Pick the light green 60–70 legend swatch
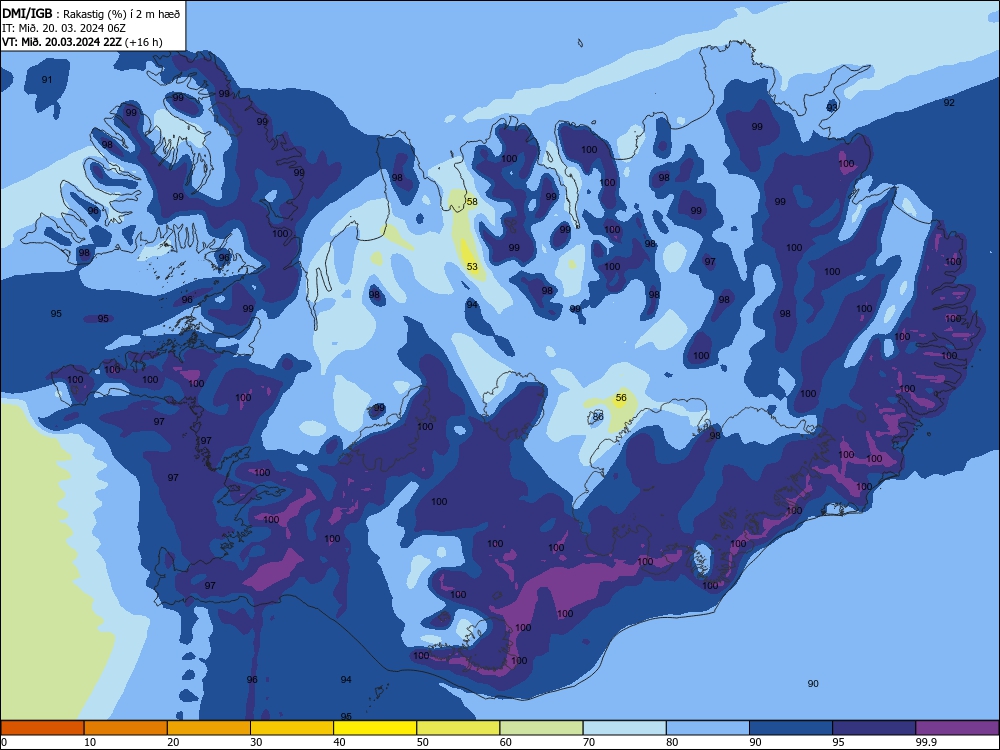The image size is (1000, 750). click(x=541, y=728)
